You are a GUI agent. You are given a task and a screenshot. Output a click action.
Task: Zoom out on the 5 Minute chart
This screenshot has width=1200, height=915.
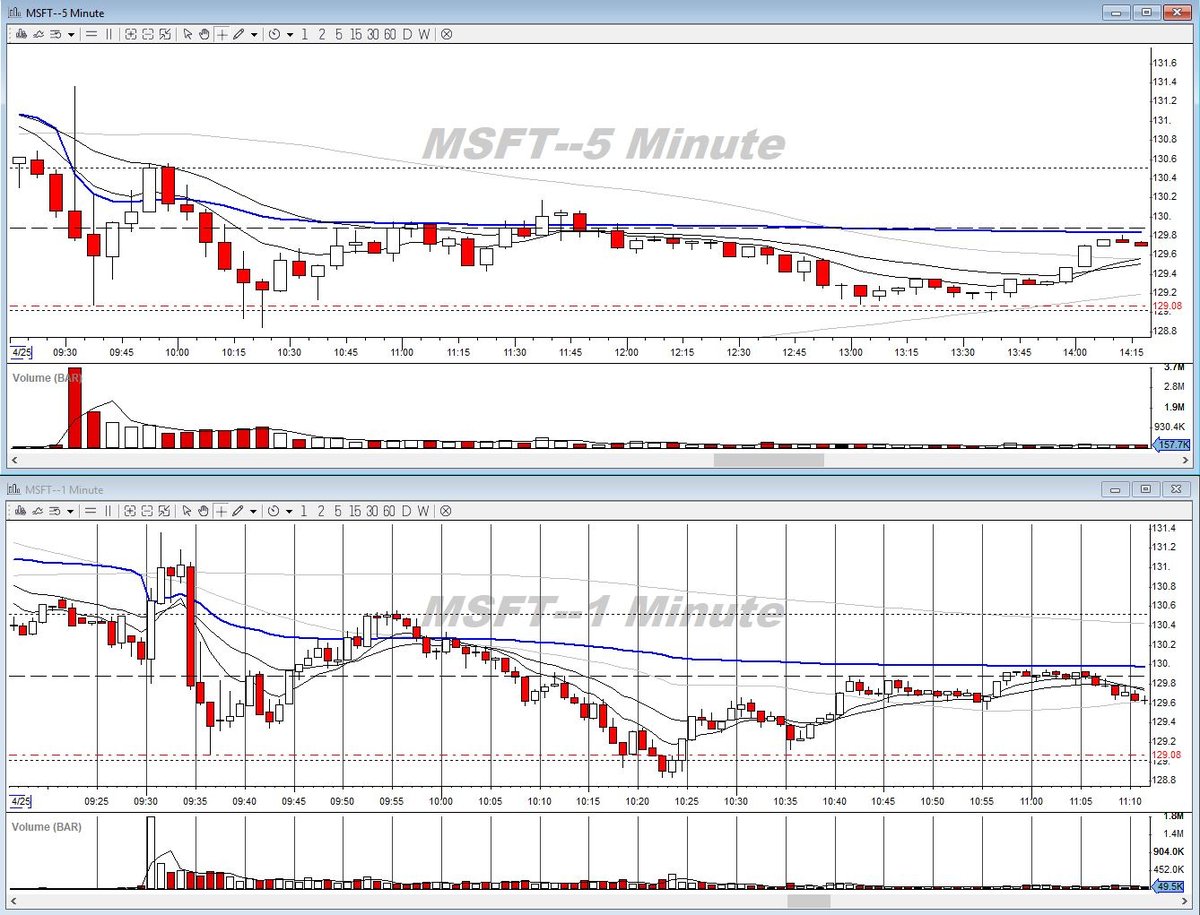(148, 34)
